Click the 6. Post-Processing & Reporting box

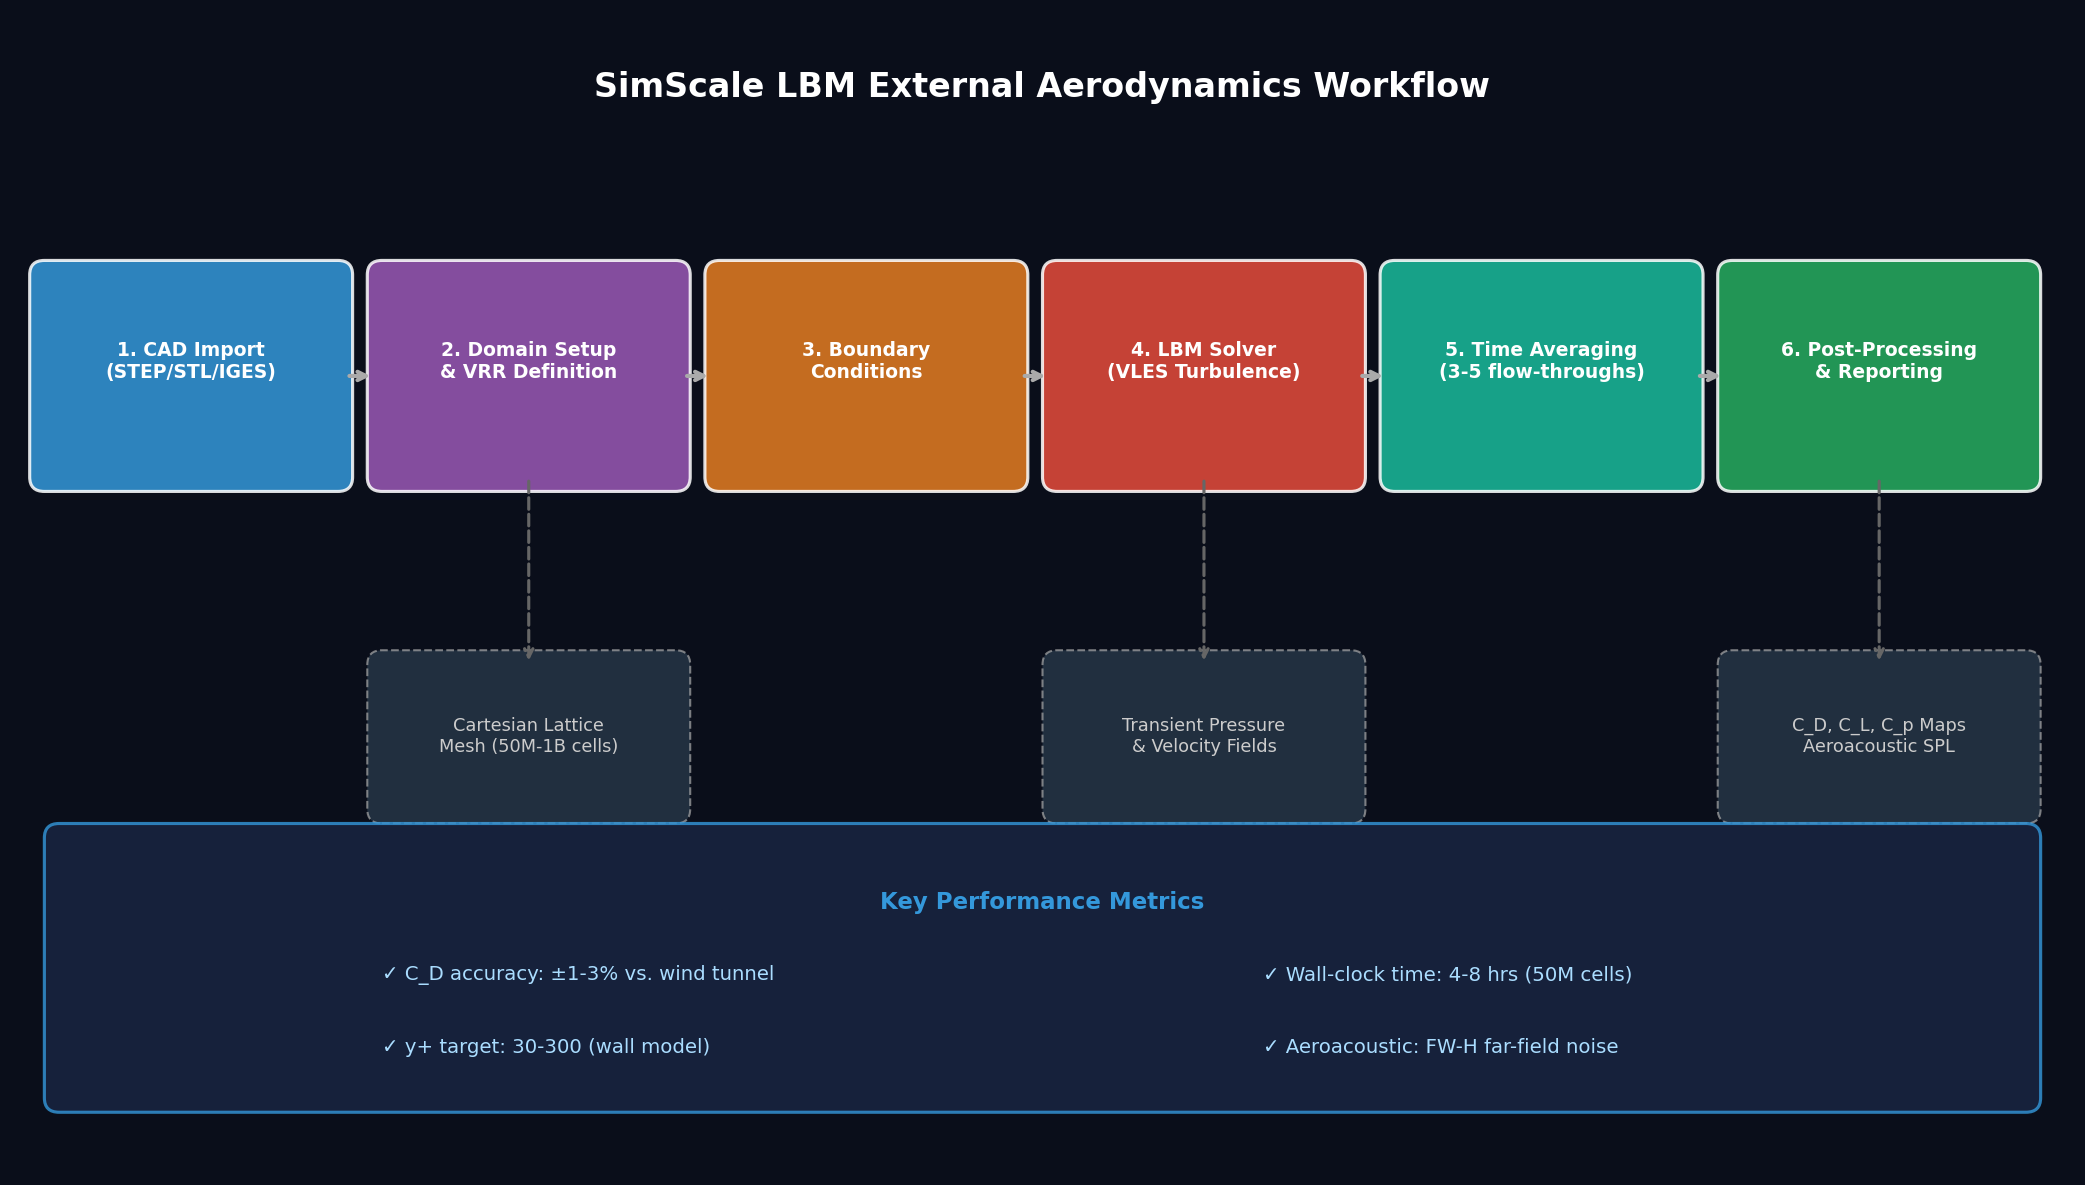(x=1879, y=376)
